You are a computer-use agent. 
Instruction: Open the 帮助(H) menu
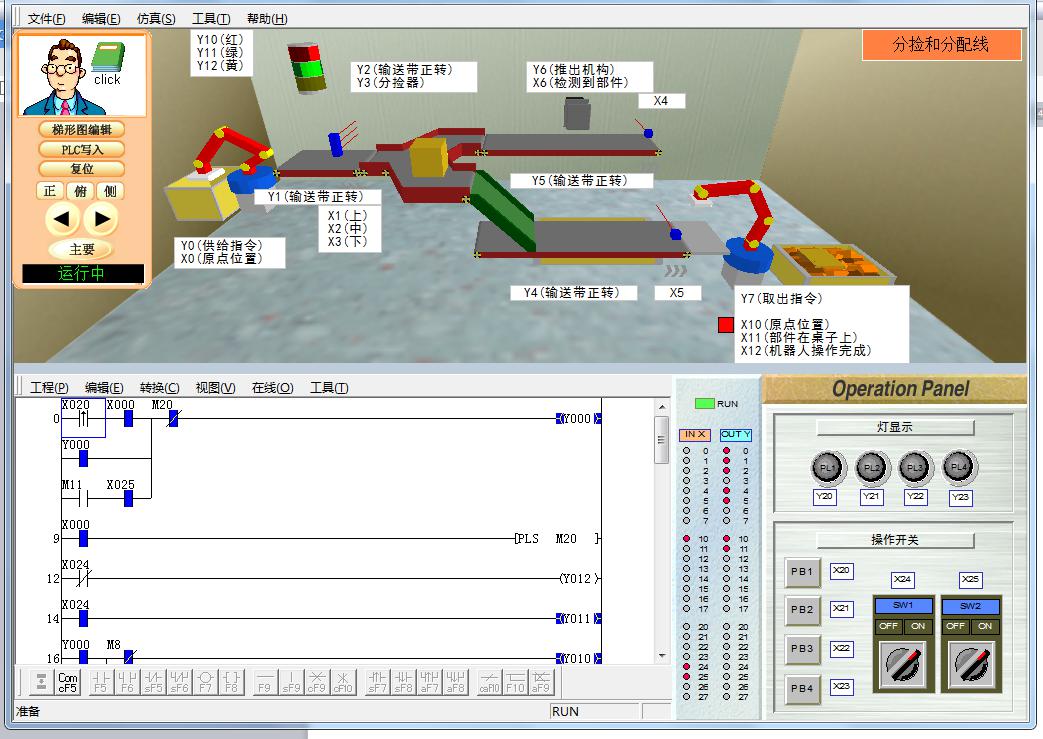pyautogui.click(x=267, y=19)
